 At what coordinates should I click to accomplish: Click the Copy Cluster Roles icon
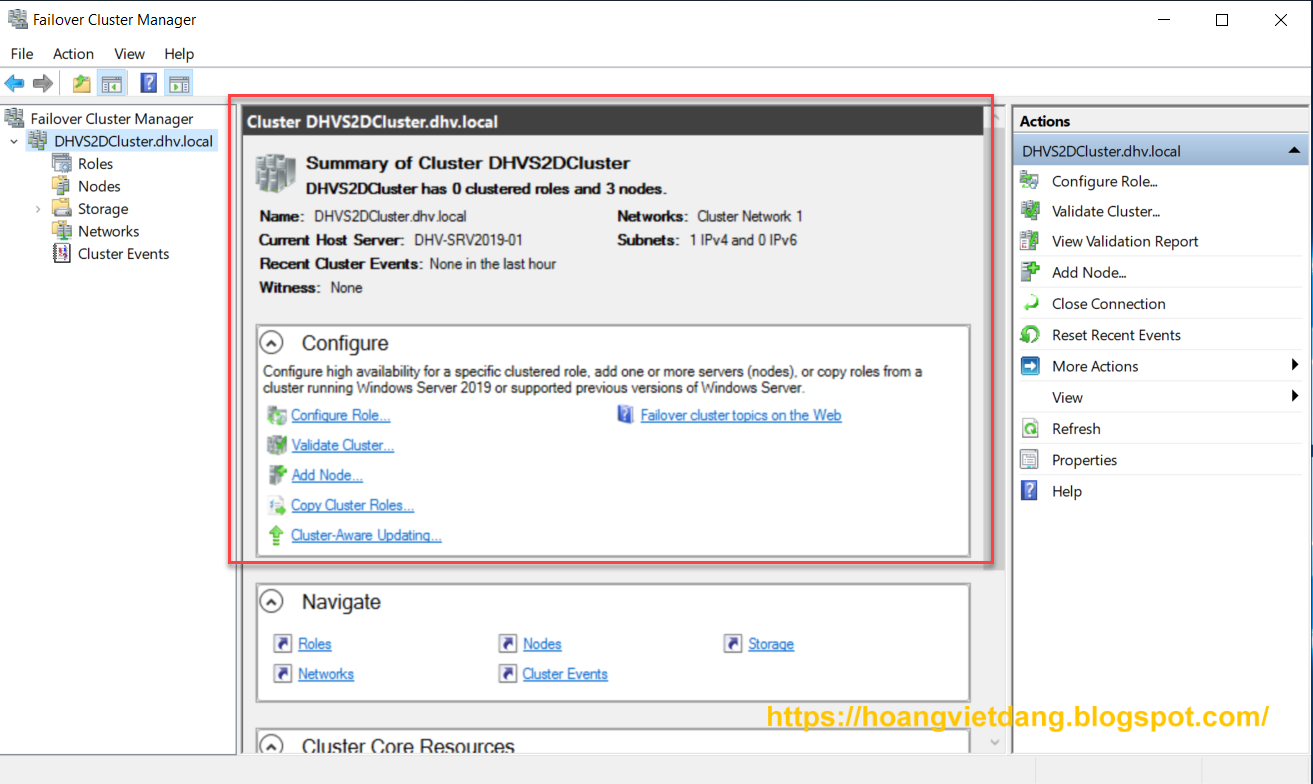tap(277, 505)
